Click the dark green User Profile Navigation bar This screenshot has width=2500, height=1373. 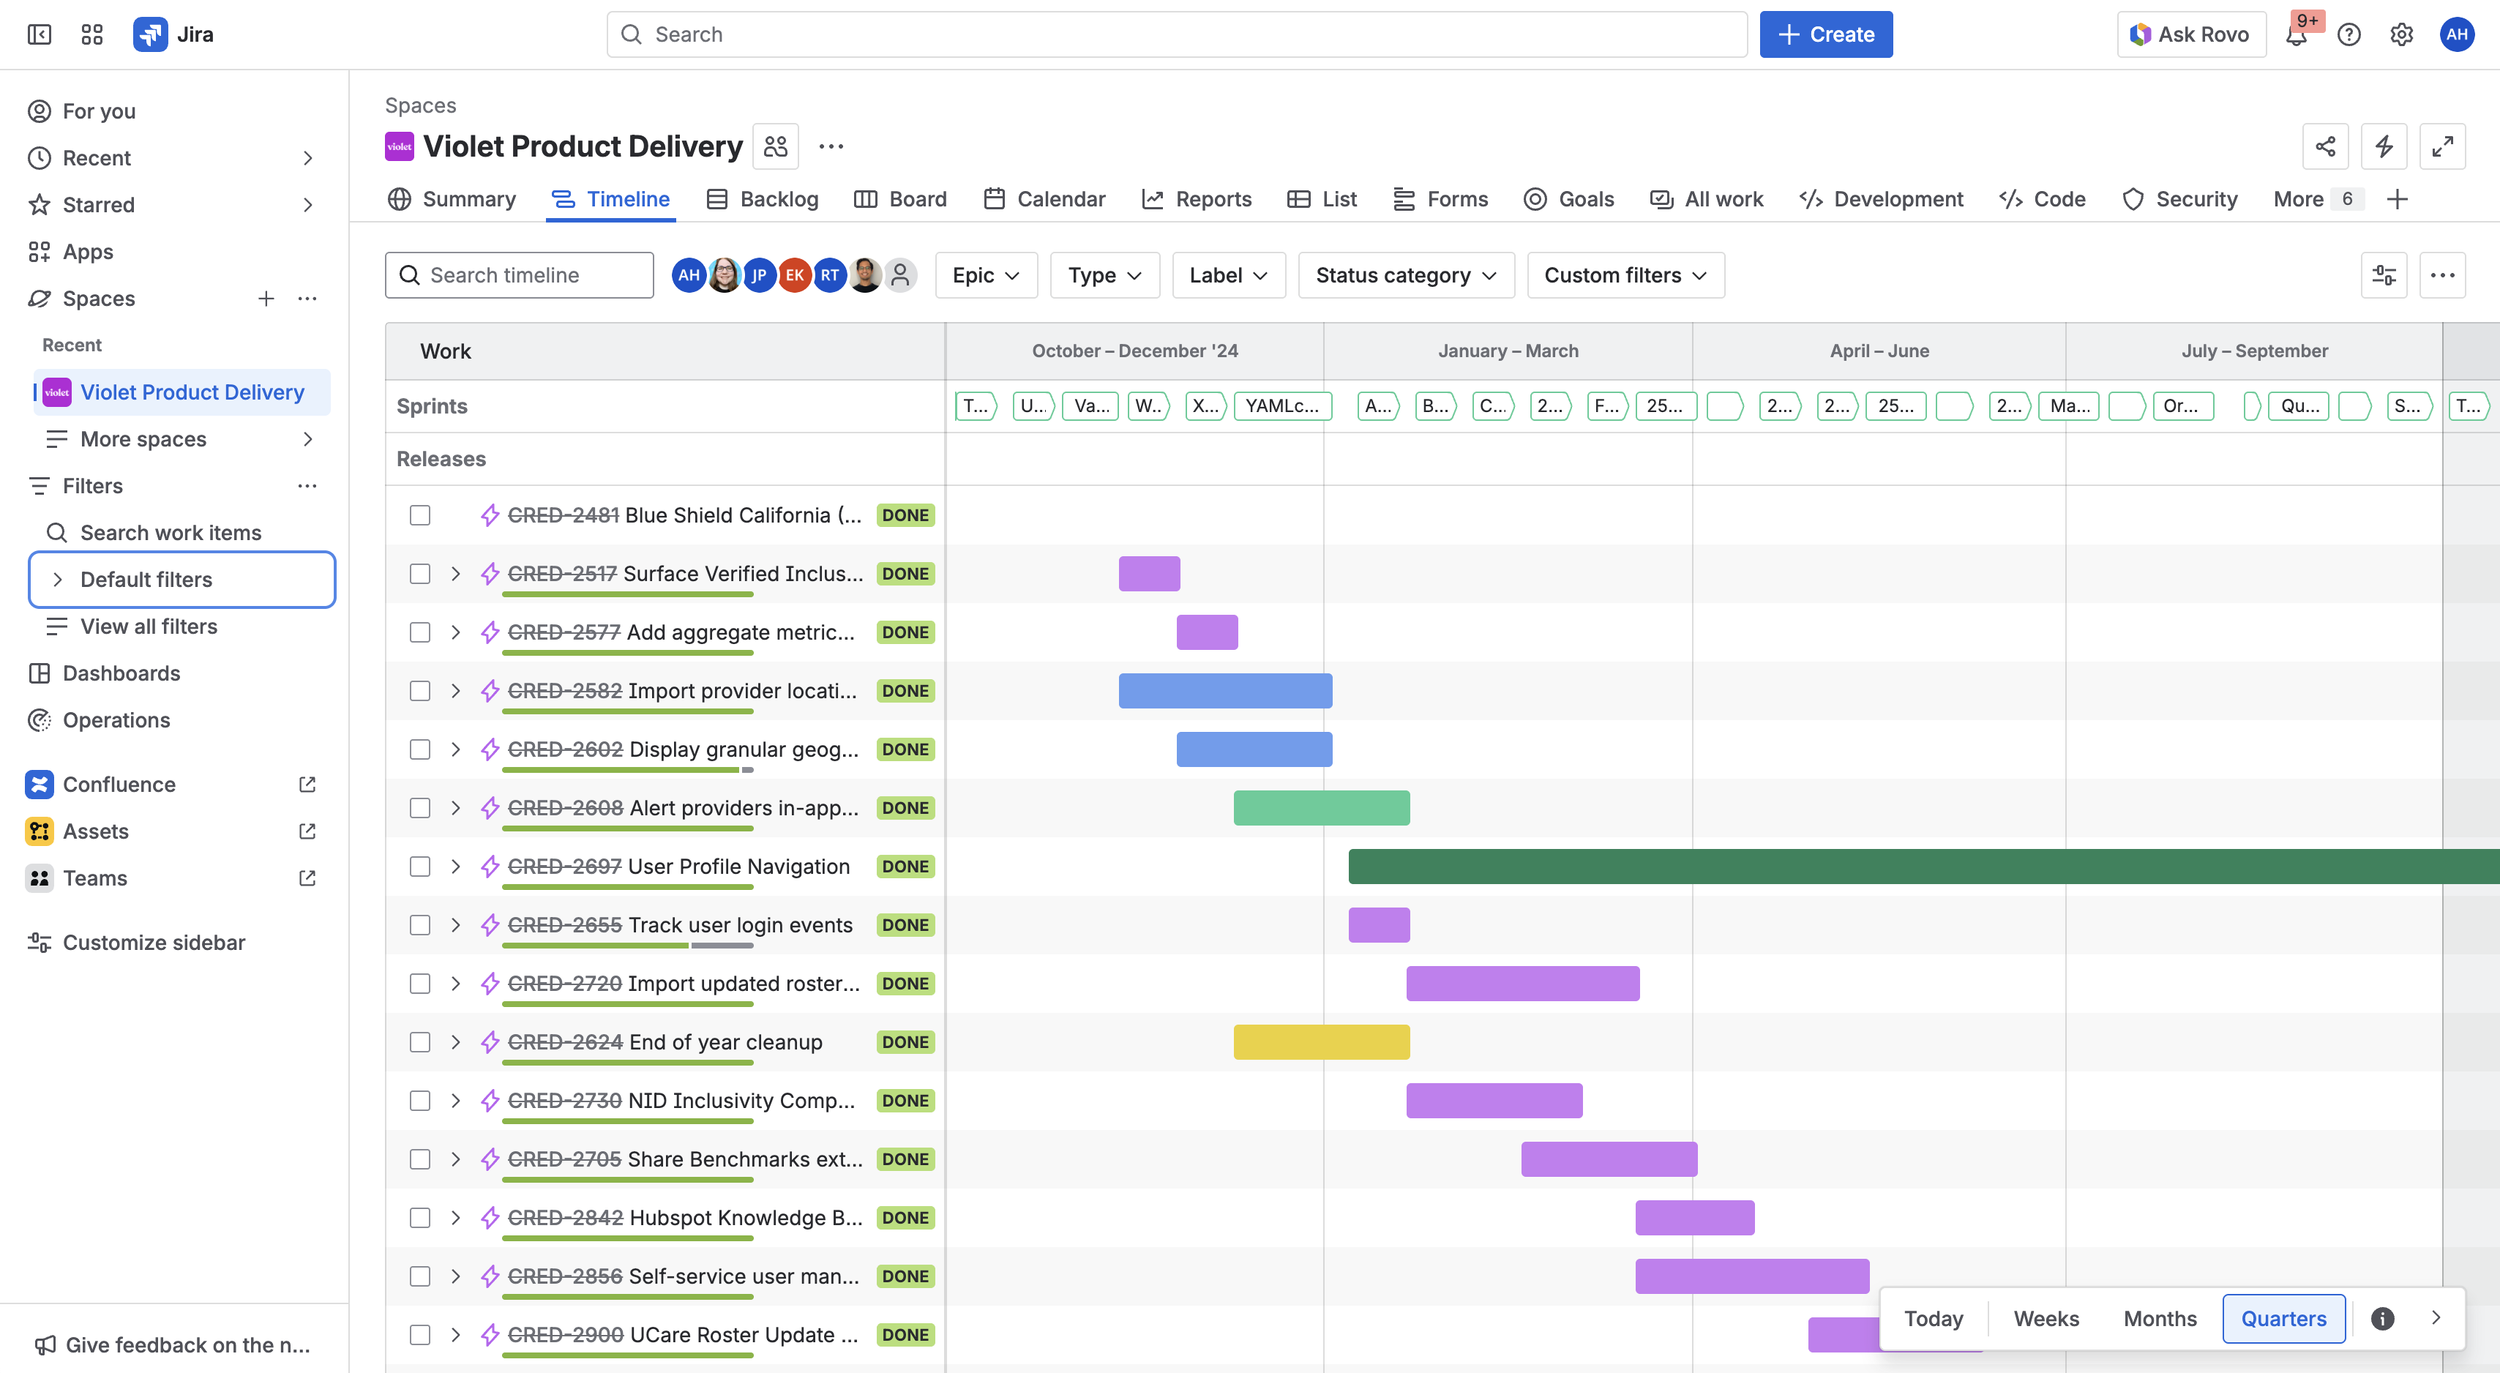(x=1900, y=867)
